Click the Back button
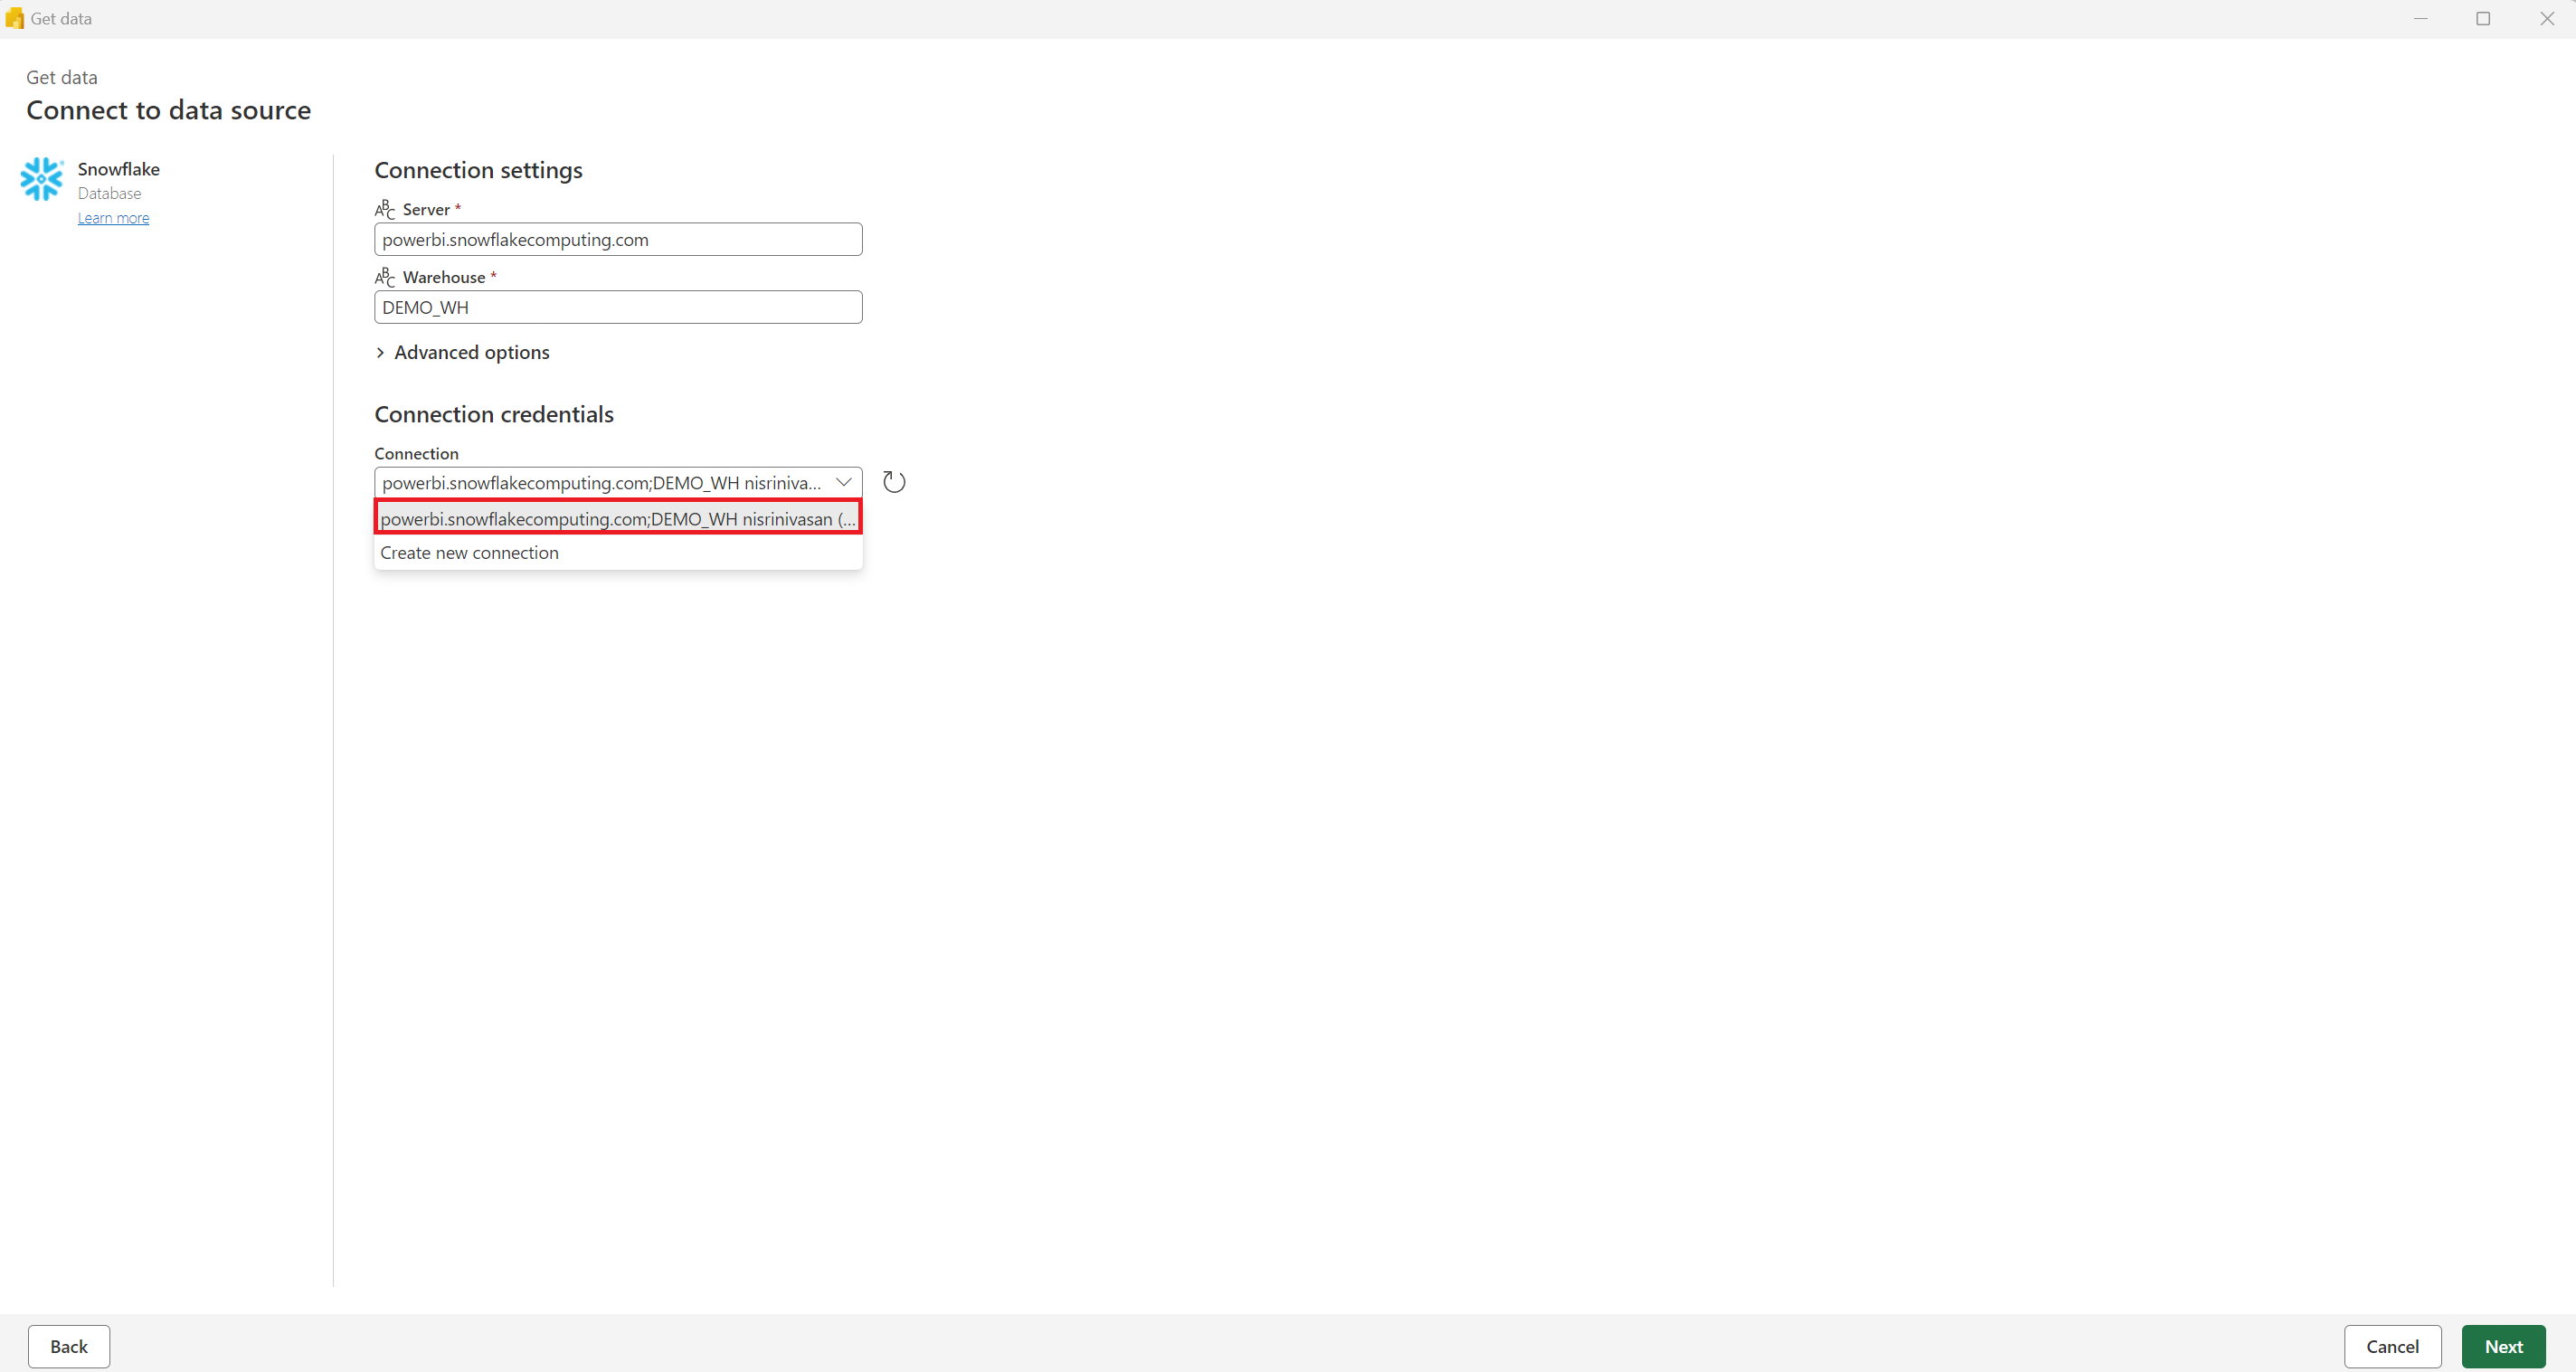Viewport: 2576px width, 1372px height. 68,1347
